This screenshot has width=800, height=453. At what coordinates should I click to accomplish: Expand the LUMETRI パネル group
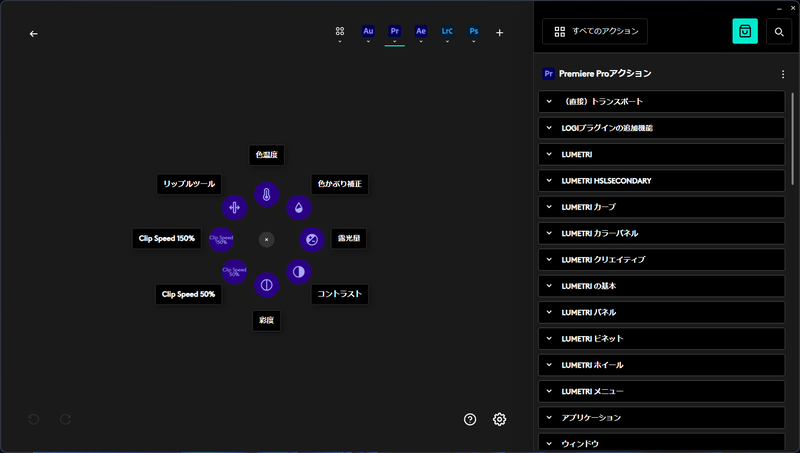pos(661,312)
